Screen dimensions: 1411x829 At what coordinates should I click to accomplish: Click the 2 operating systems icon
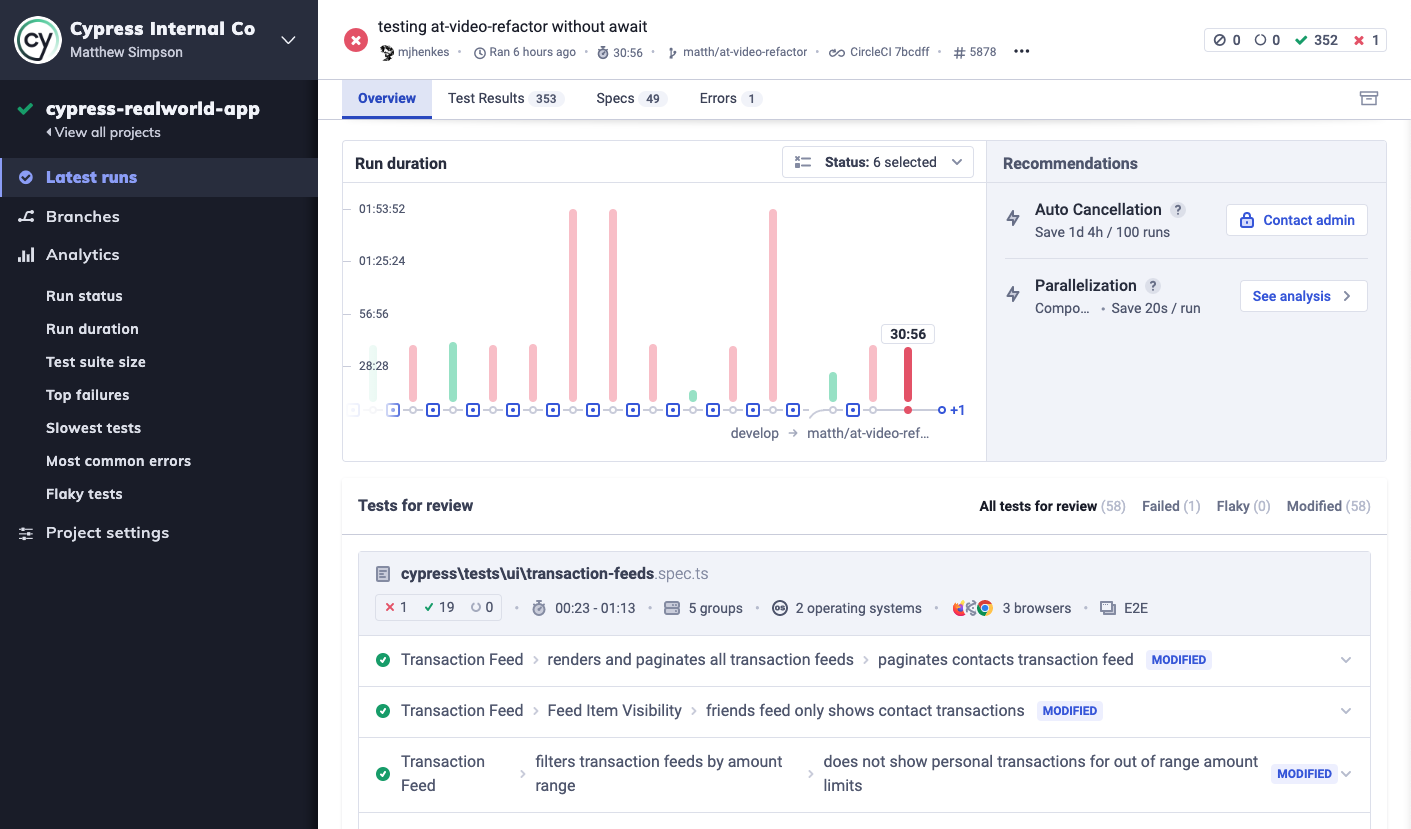click(779, 608)
